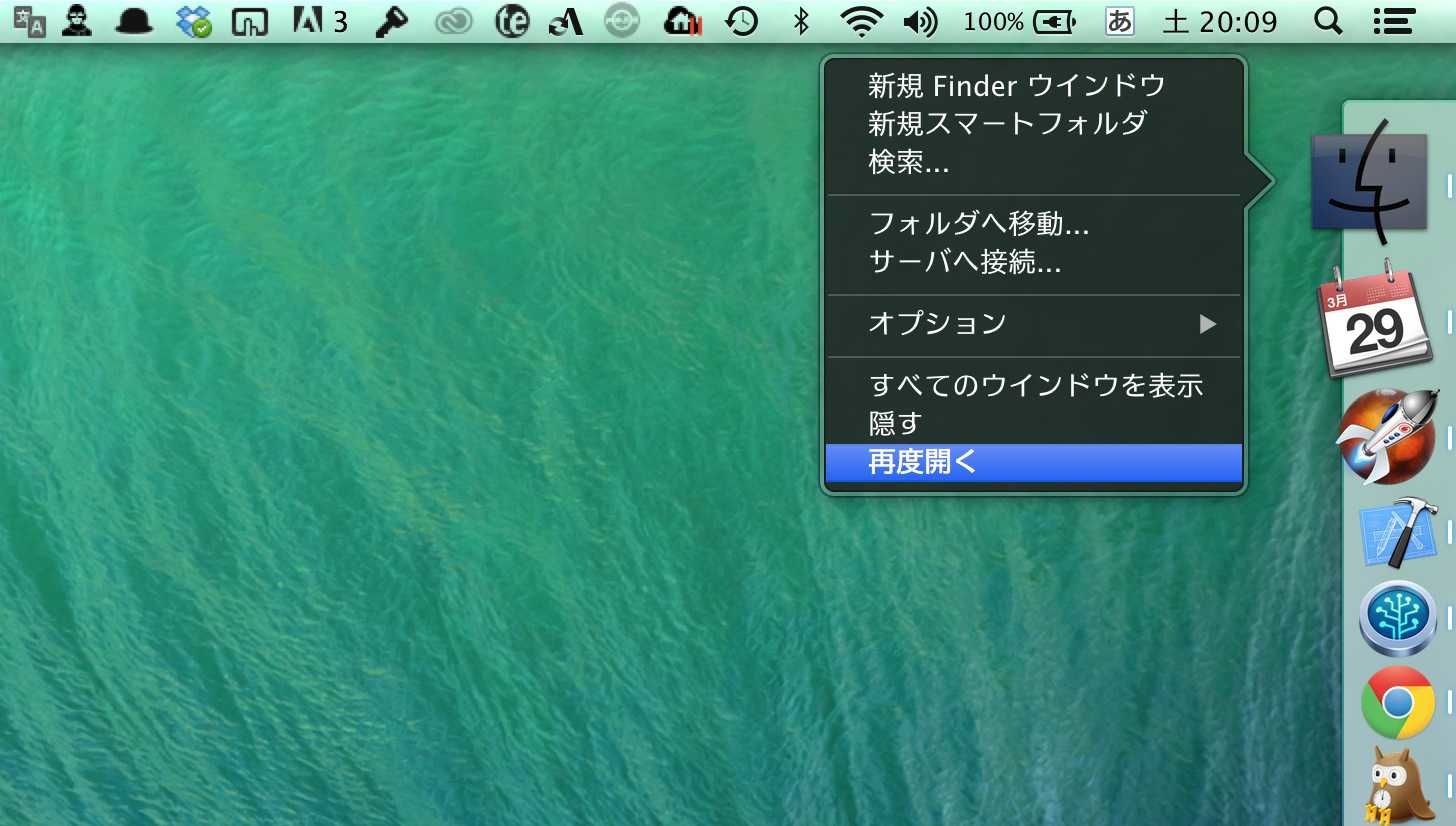Viewport: 1456px width, 826px height.
Task: Launch the rocket-on-globe app in the Dock
Action: point(1387,436)
